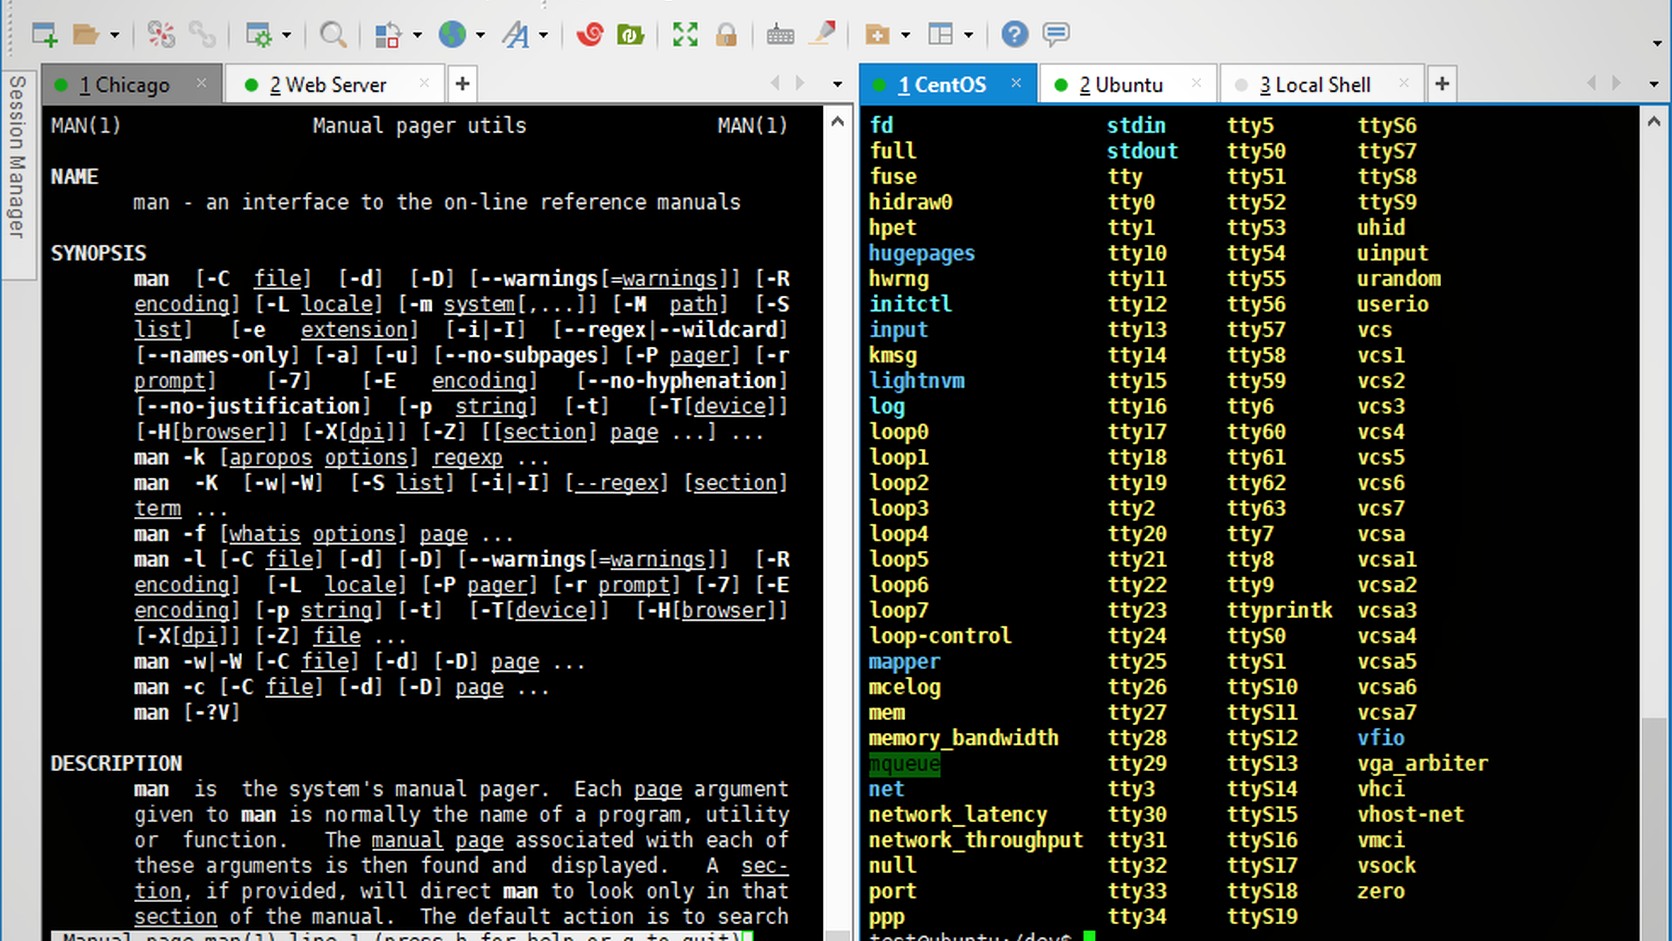
Task: Add new tab next to Local Shell
Action: coord(1442,84)
